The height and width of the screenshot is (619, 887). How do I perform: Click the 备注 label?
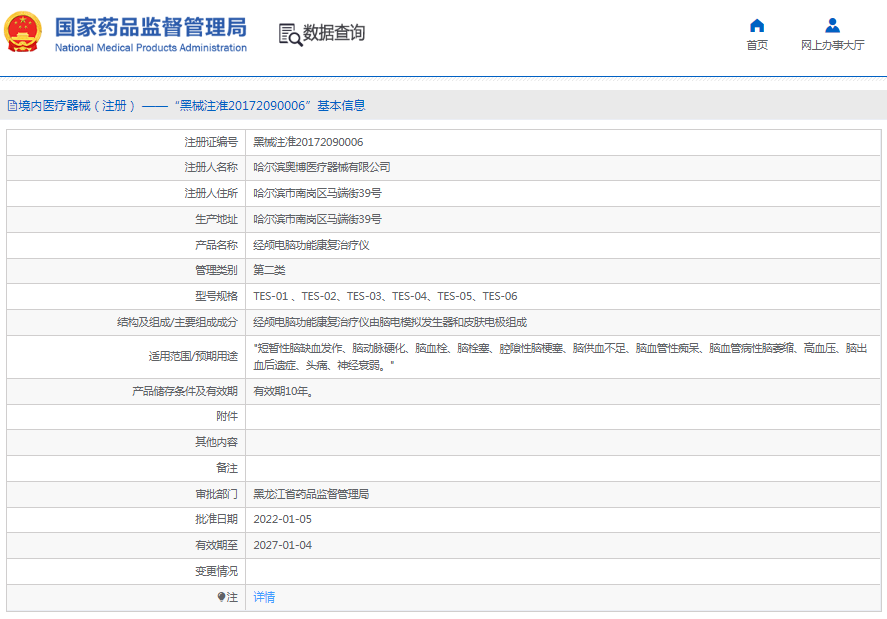click(227, 468)
